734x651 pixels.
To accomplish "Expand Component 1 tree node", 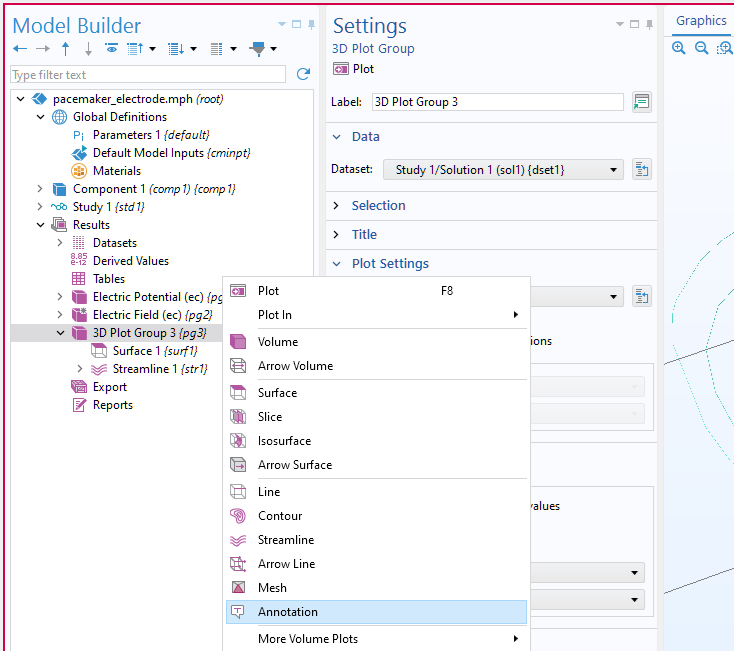I will point(40,189).
